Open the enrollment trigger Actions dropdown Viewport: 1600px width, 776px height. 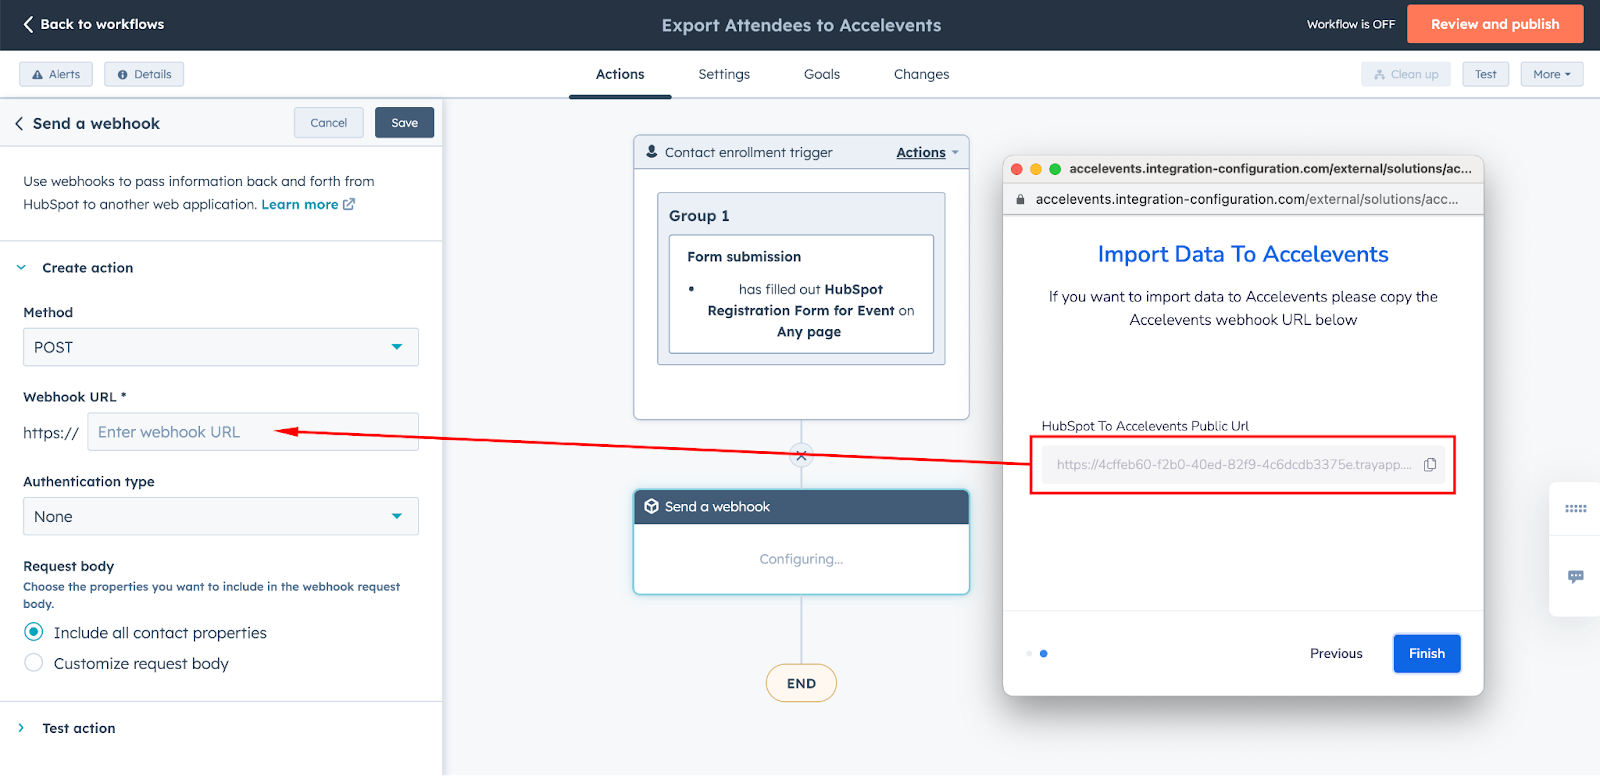927,153
